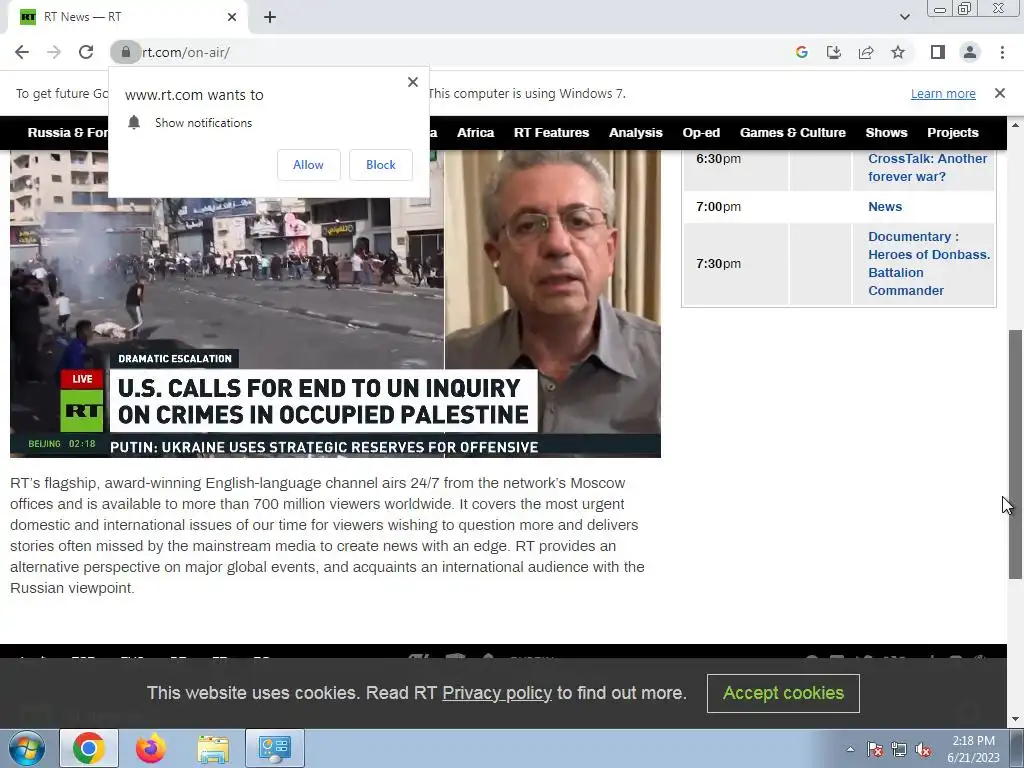Screen dimensions: 1024x768
Task: Open File Explorer from the taskbar
Action: (213, 748)
